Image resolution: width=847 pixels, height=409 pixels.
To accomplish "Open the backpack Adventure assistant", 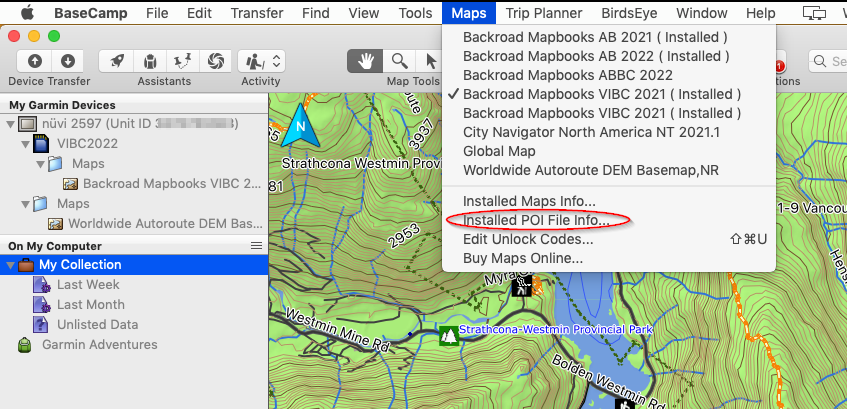I will point(150,61).
